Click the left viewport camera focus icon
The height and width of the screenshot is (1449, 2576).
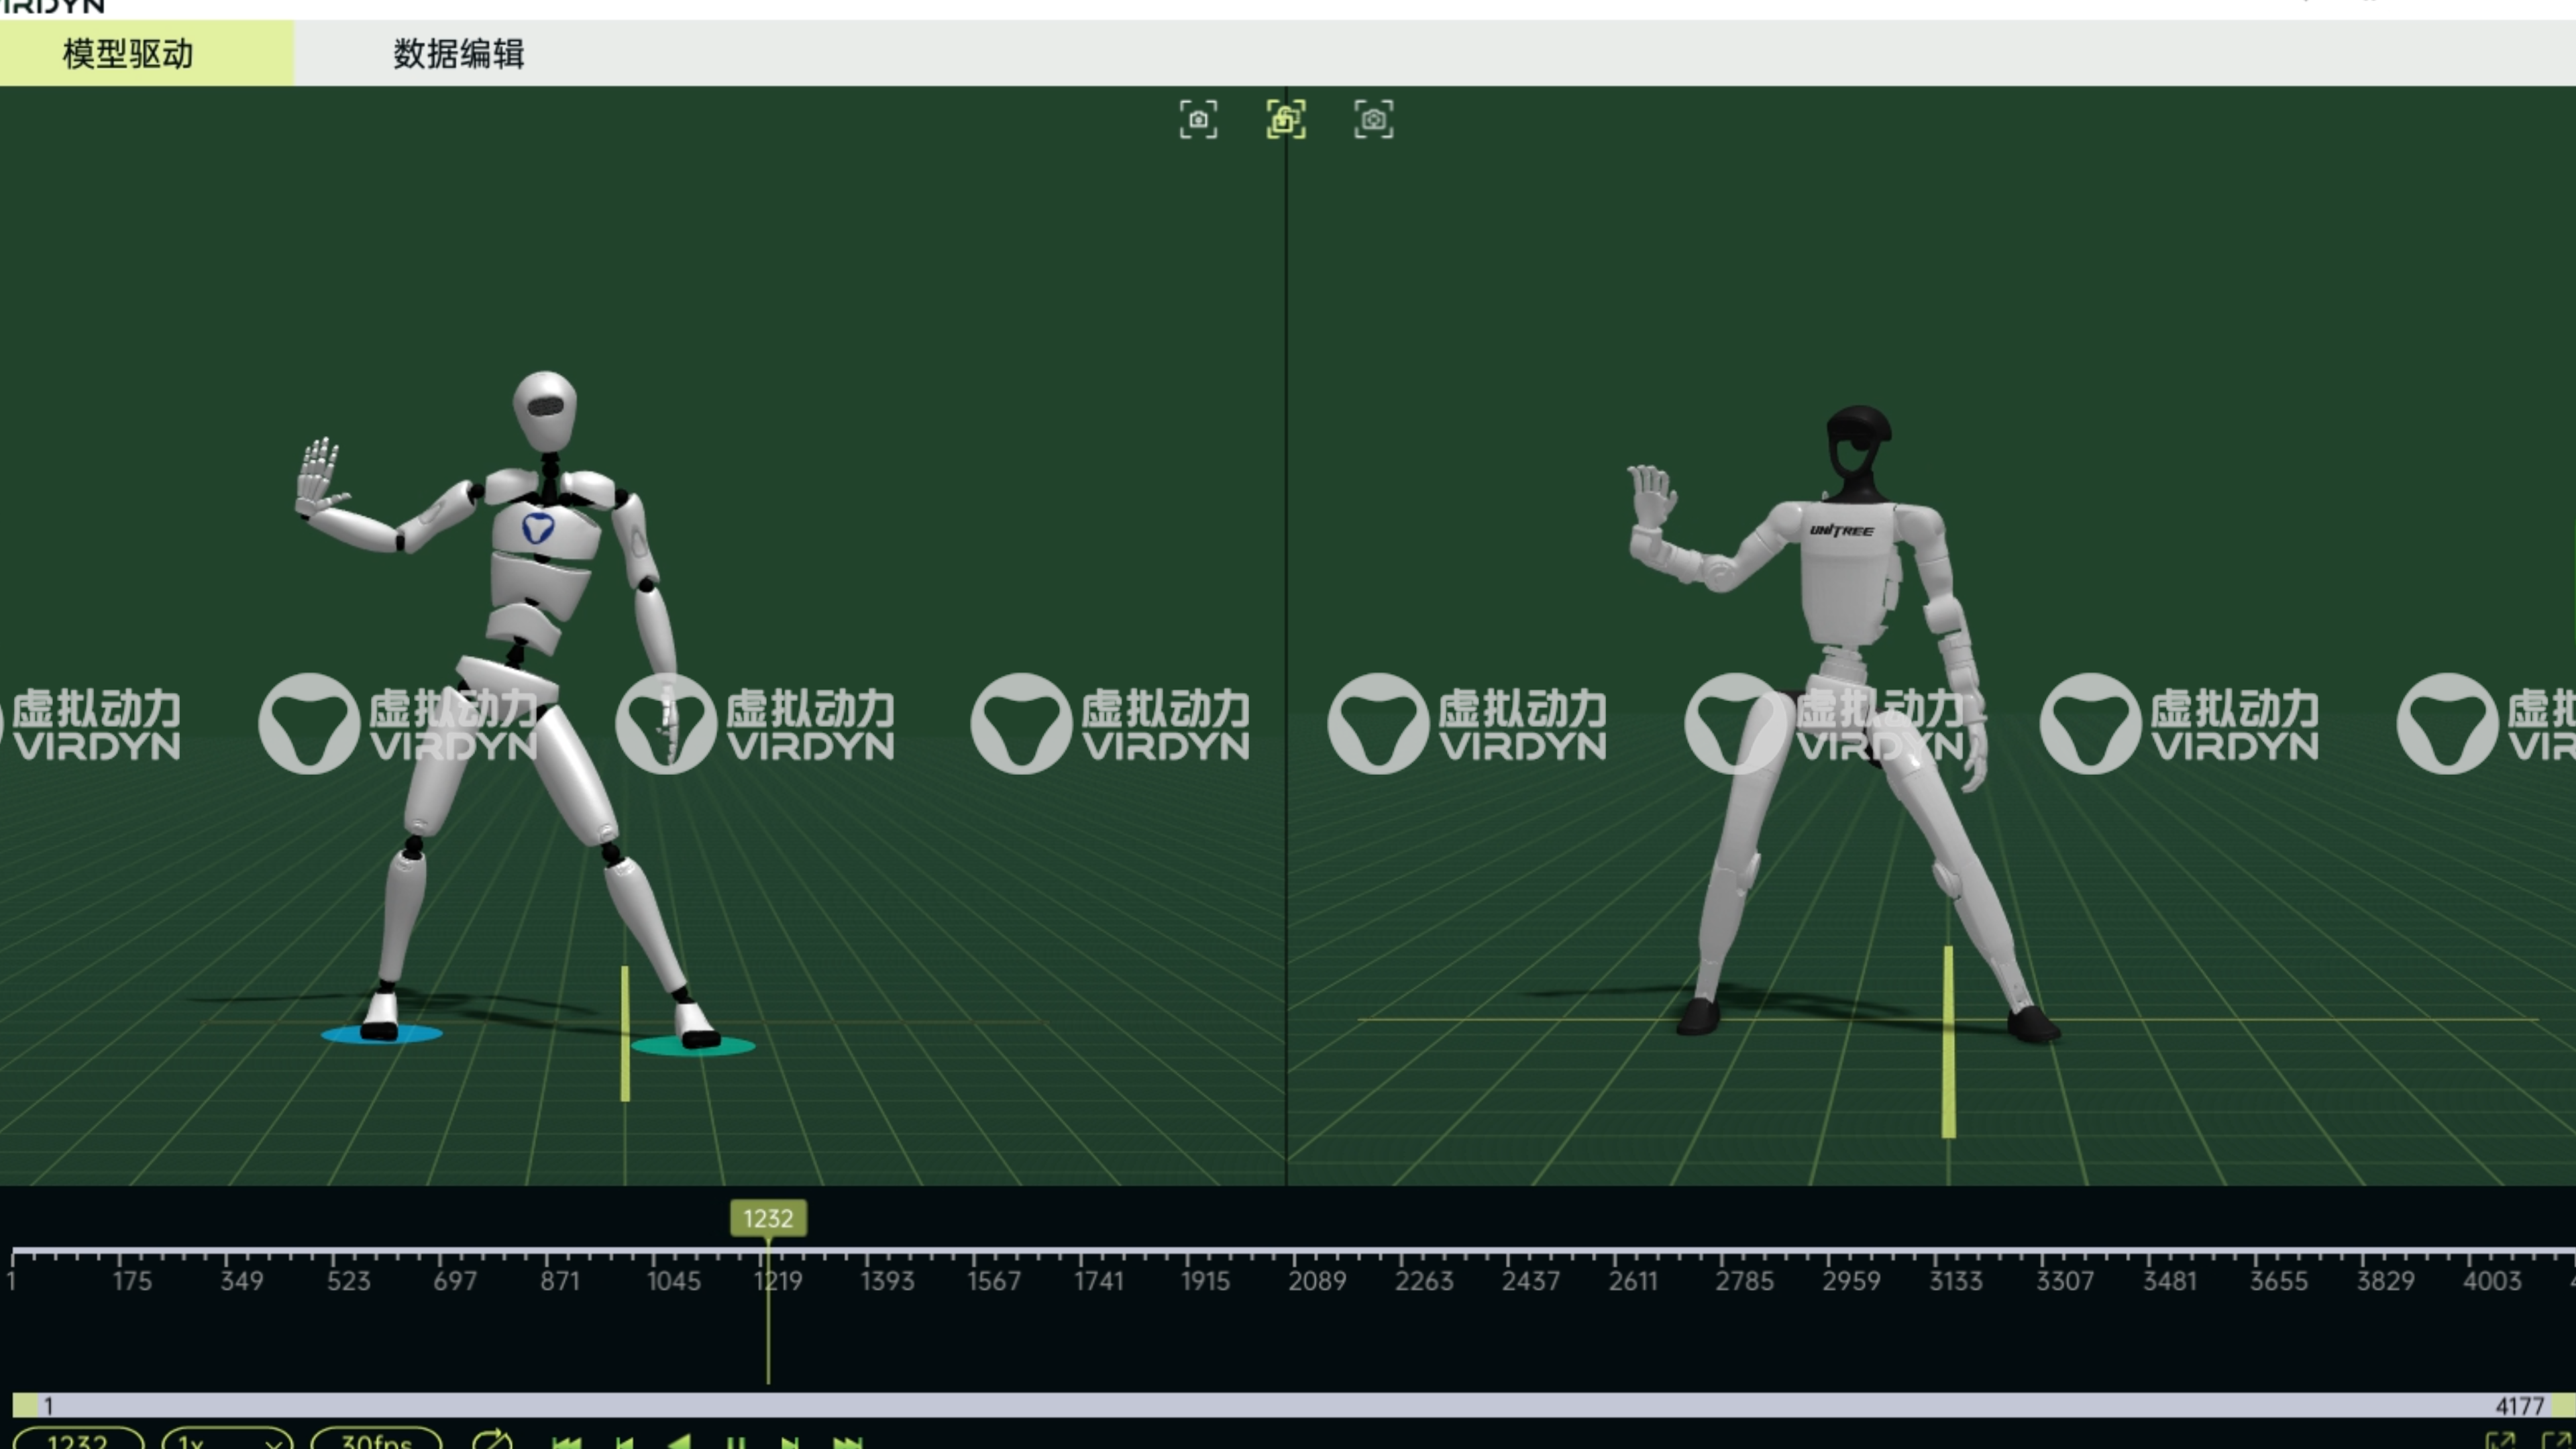coord(1198,119)
